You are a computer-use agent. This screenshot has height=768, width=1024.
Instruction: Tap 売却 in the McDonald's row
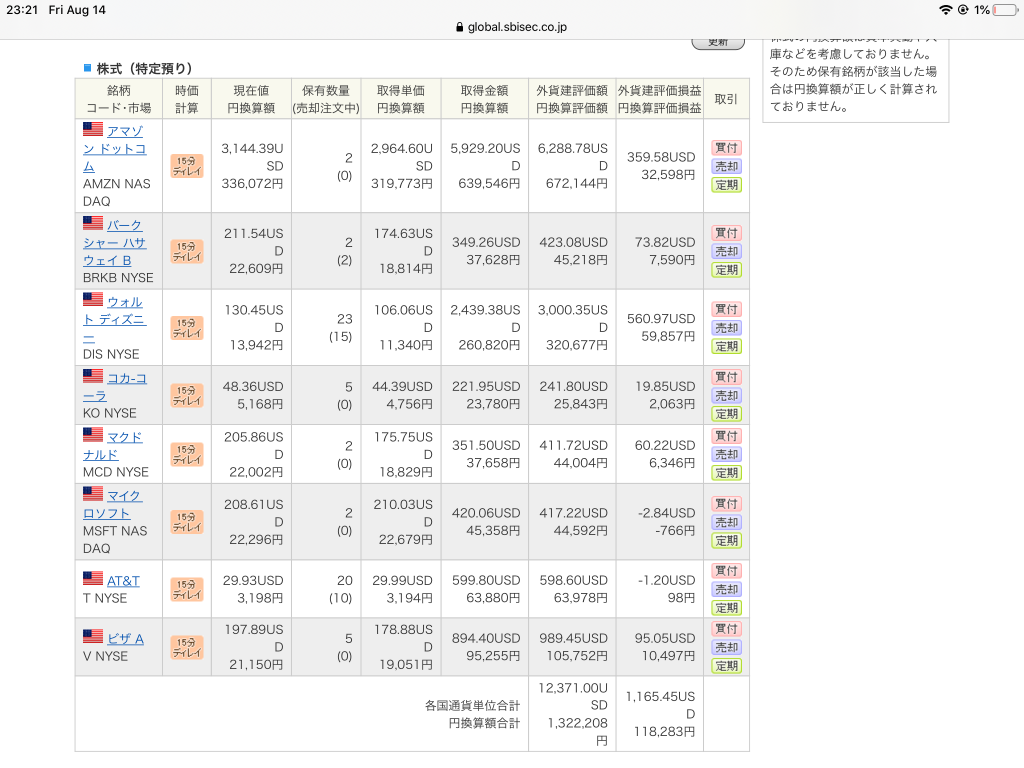(x=726, y=454)
